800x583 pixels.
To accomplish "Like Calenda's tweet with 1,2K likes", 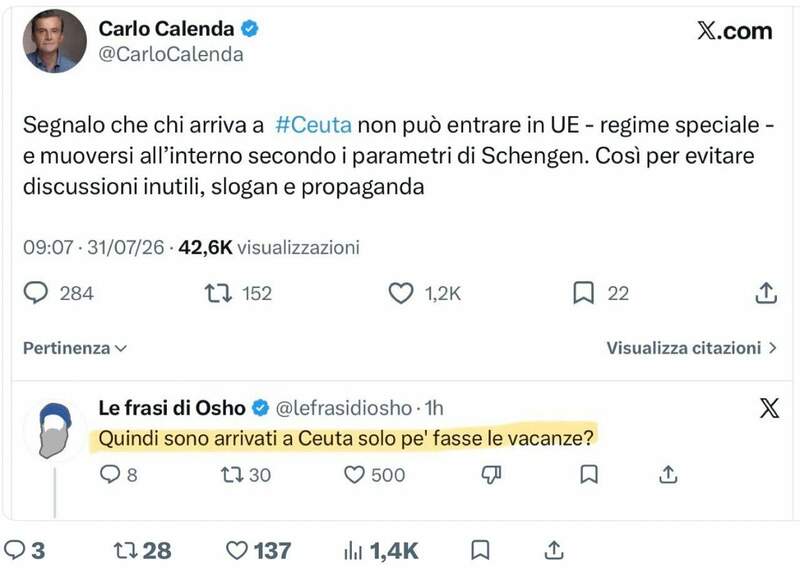I will (x=401, y=293).
